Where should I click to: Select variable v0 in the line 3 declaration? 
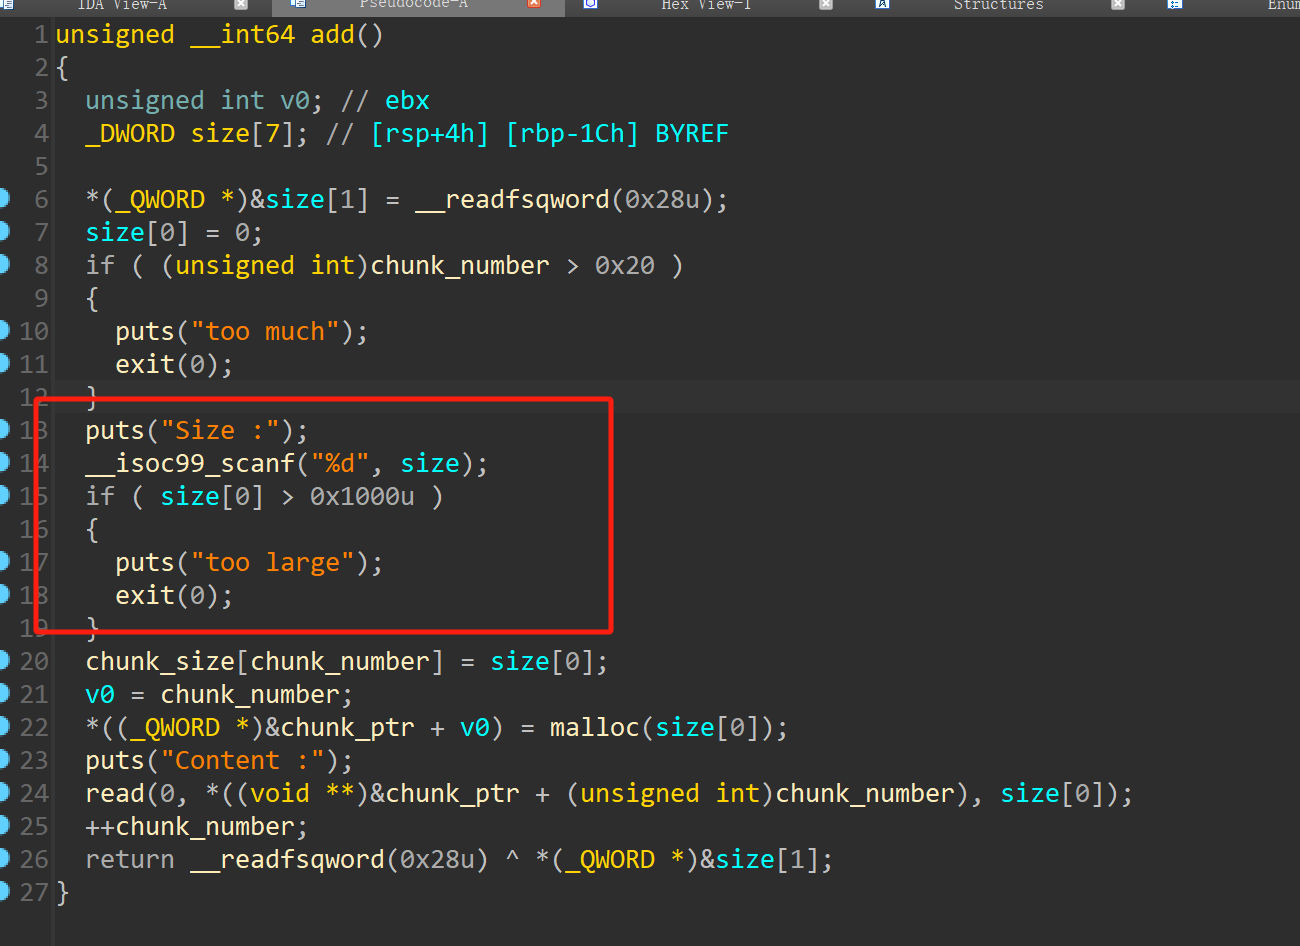click(x=295, y=101)
